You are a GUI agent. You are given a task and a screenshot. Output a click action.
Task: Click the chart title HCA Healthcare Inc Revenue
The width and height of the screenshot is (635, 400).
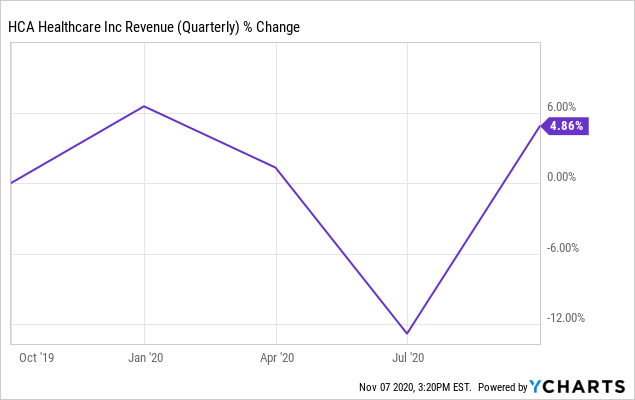[x=154, y=27]
